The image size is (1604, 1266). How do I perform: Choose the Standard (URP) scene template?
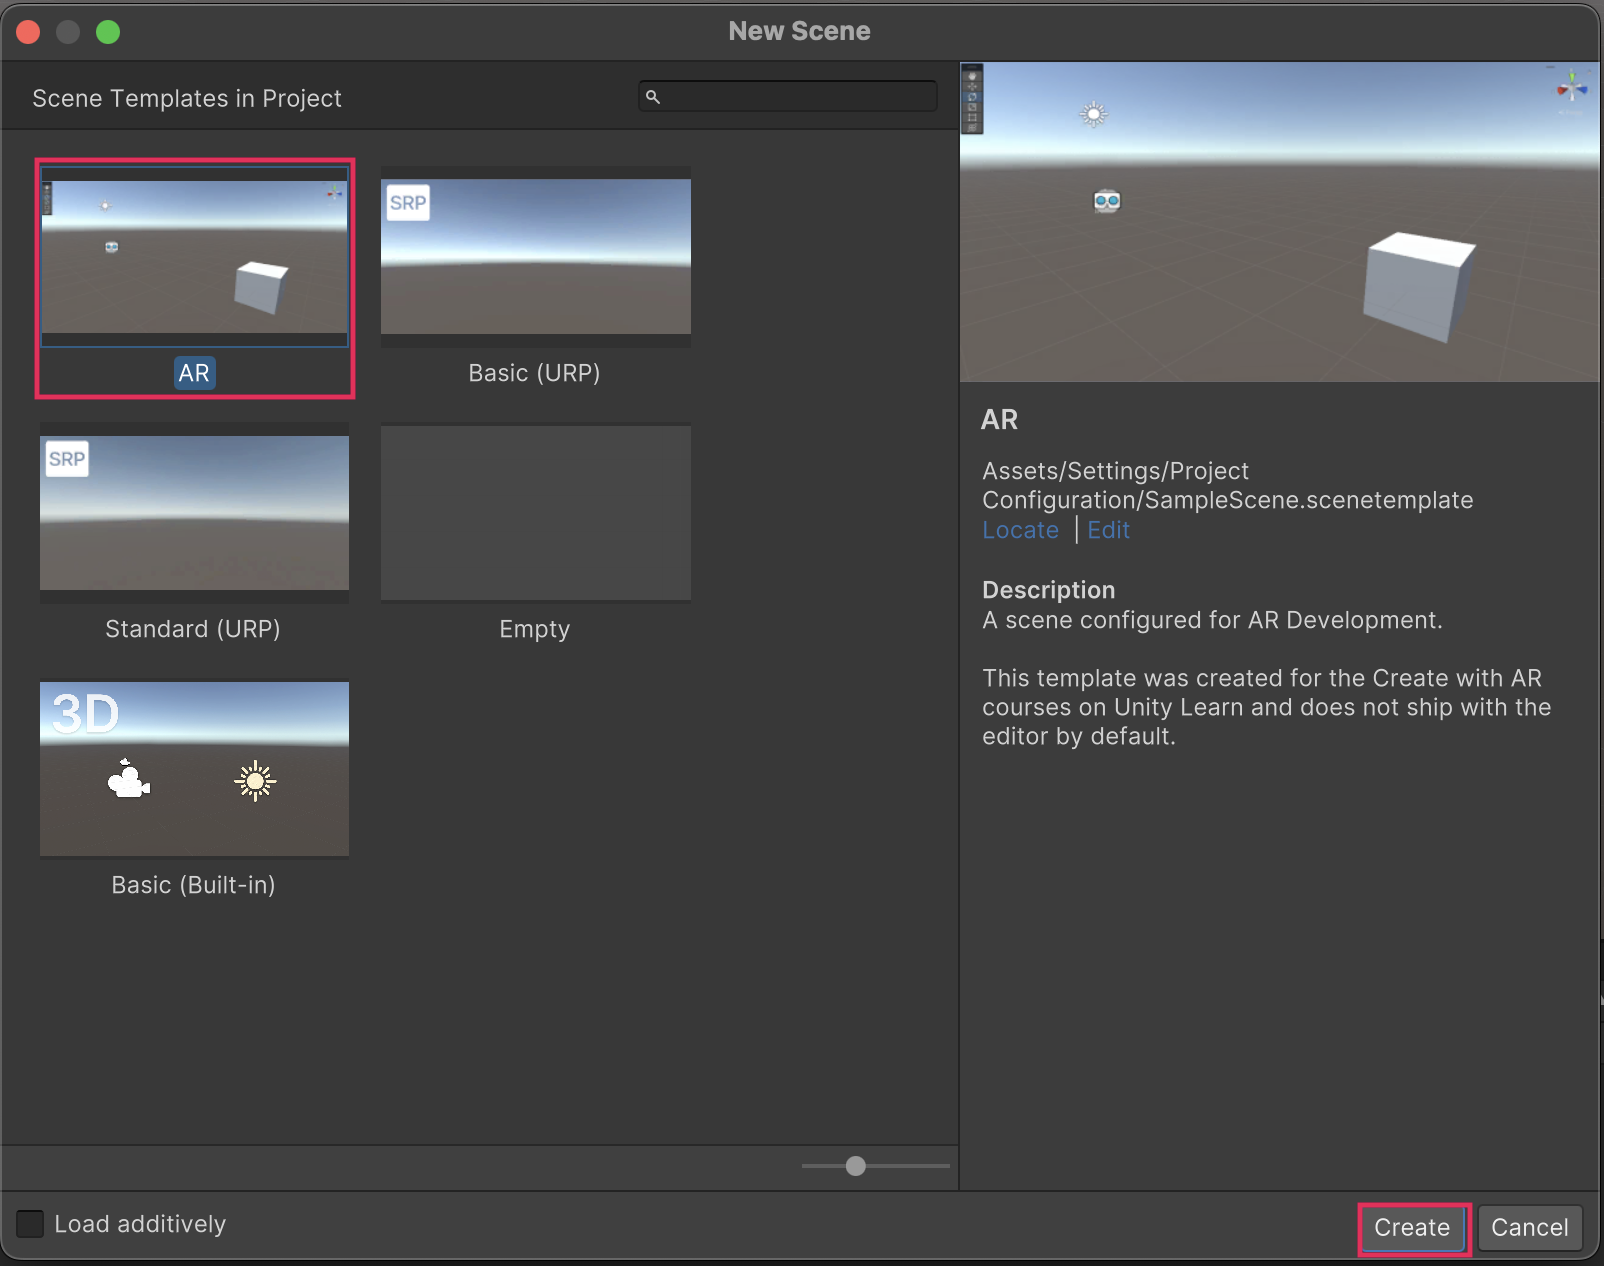point(194,513)
